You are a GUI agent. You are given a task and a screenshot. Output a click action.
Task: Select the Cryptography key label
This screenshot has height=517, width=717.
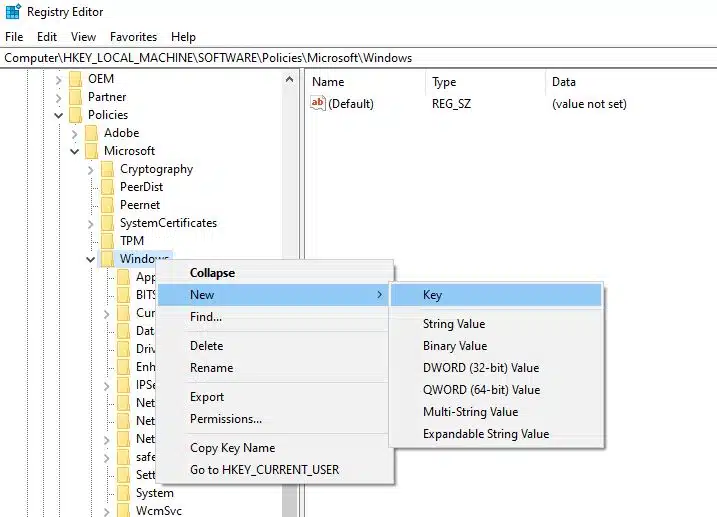click(156, 169)
